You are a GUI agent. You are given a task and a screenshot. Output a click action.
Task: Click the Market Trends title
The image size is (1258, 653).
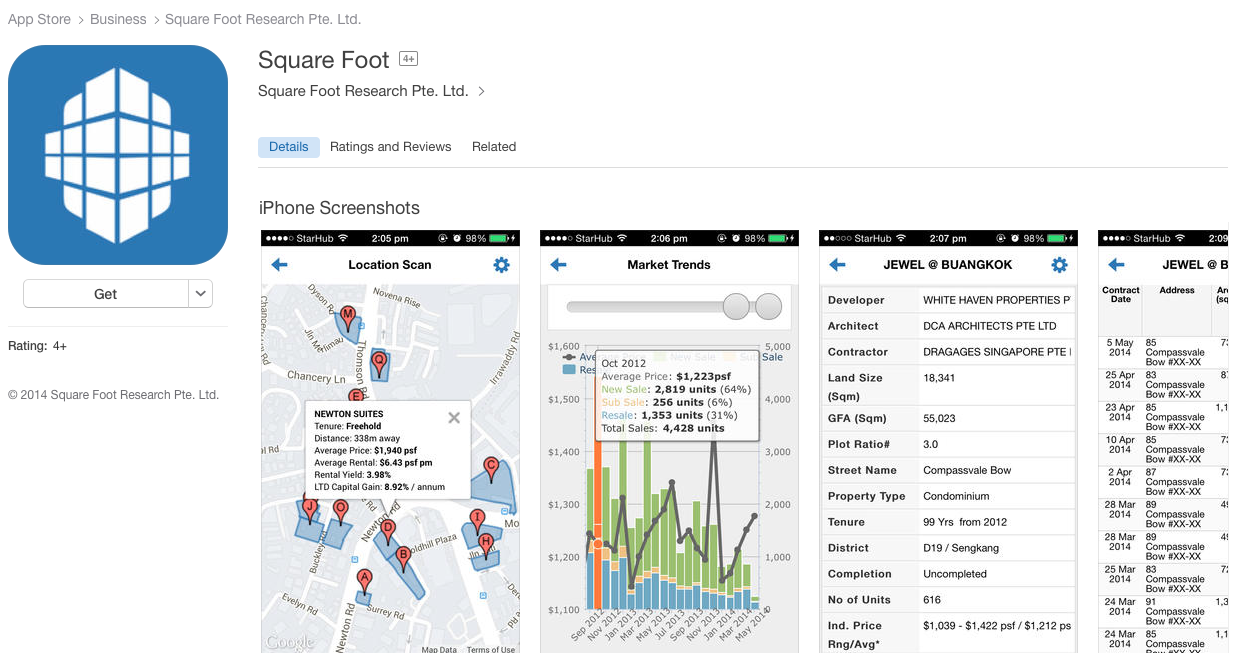pyautogui.click(x=669, y=265)
